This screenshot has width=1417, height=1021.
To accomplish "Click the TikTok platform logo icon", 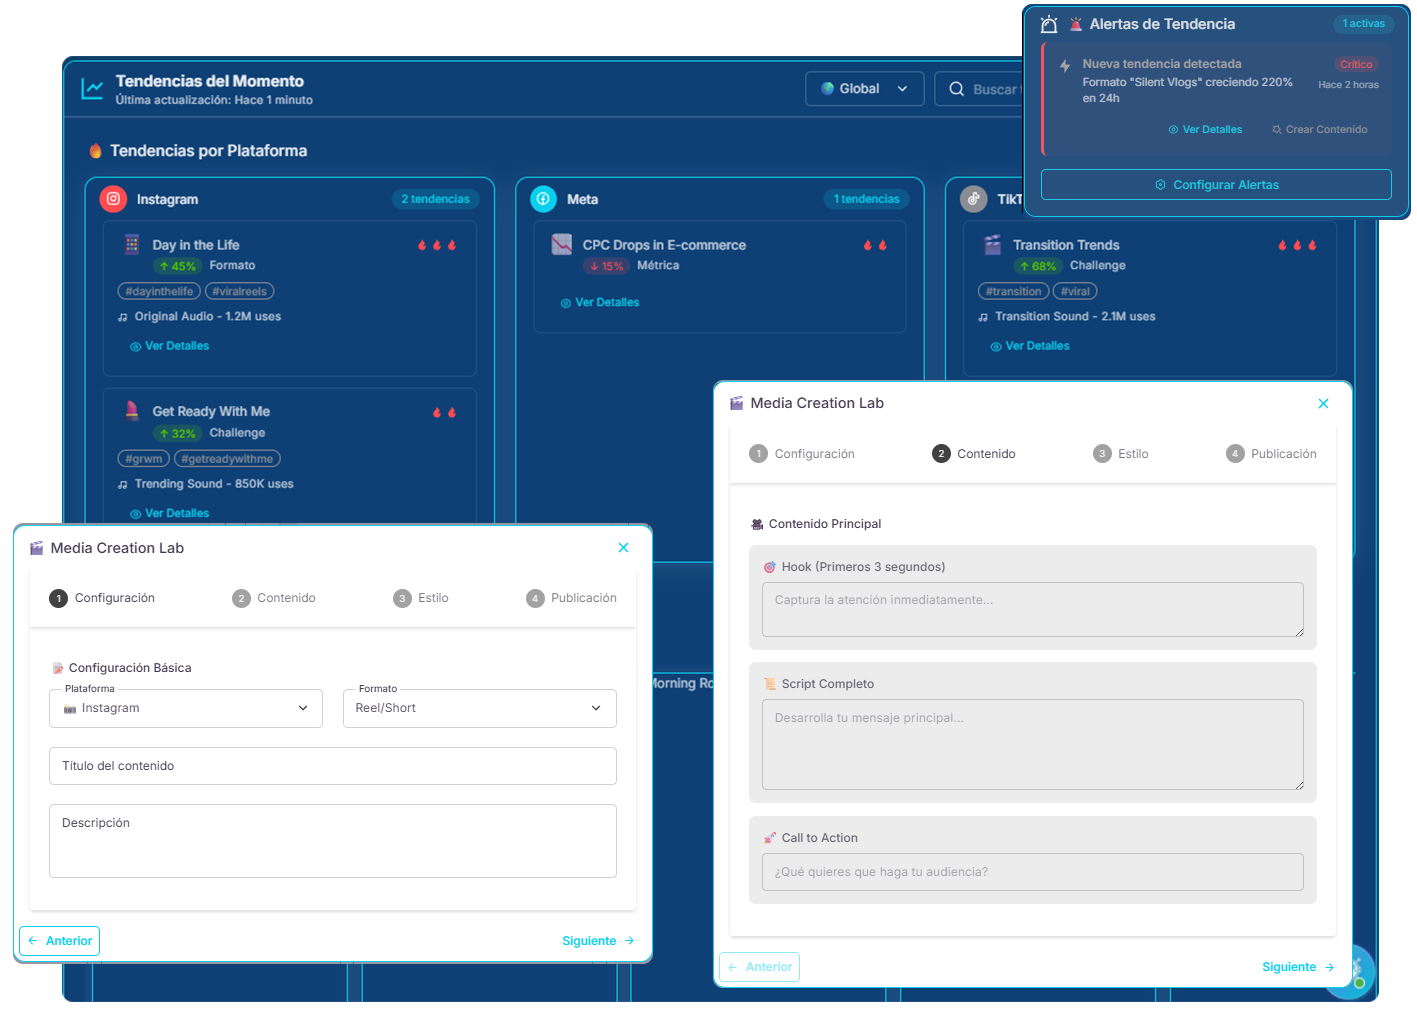I will pos(973,199).
